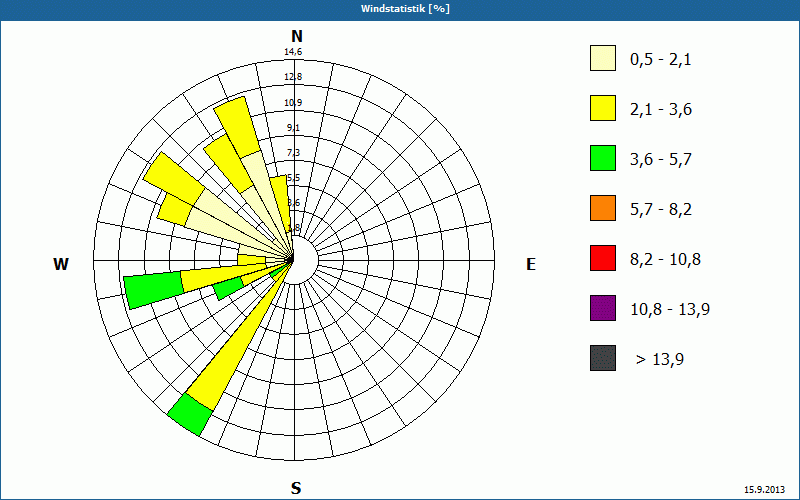Click the purple 10,8 - 13,9 legend swatch
This screenshot has height=500, width=800.
pyautogui.click(x=603, y=308)
